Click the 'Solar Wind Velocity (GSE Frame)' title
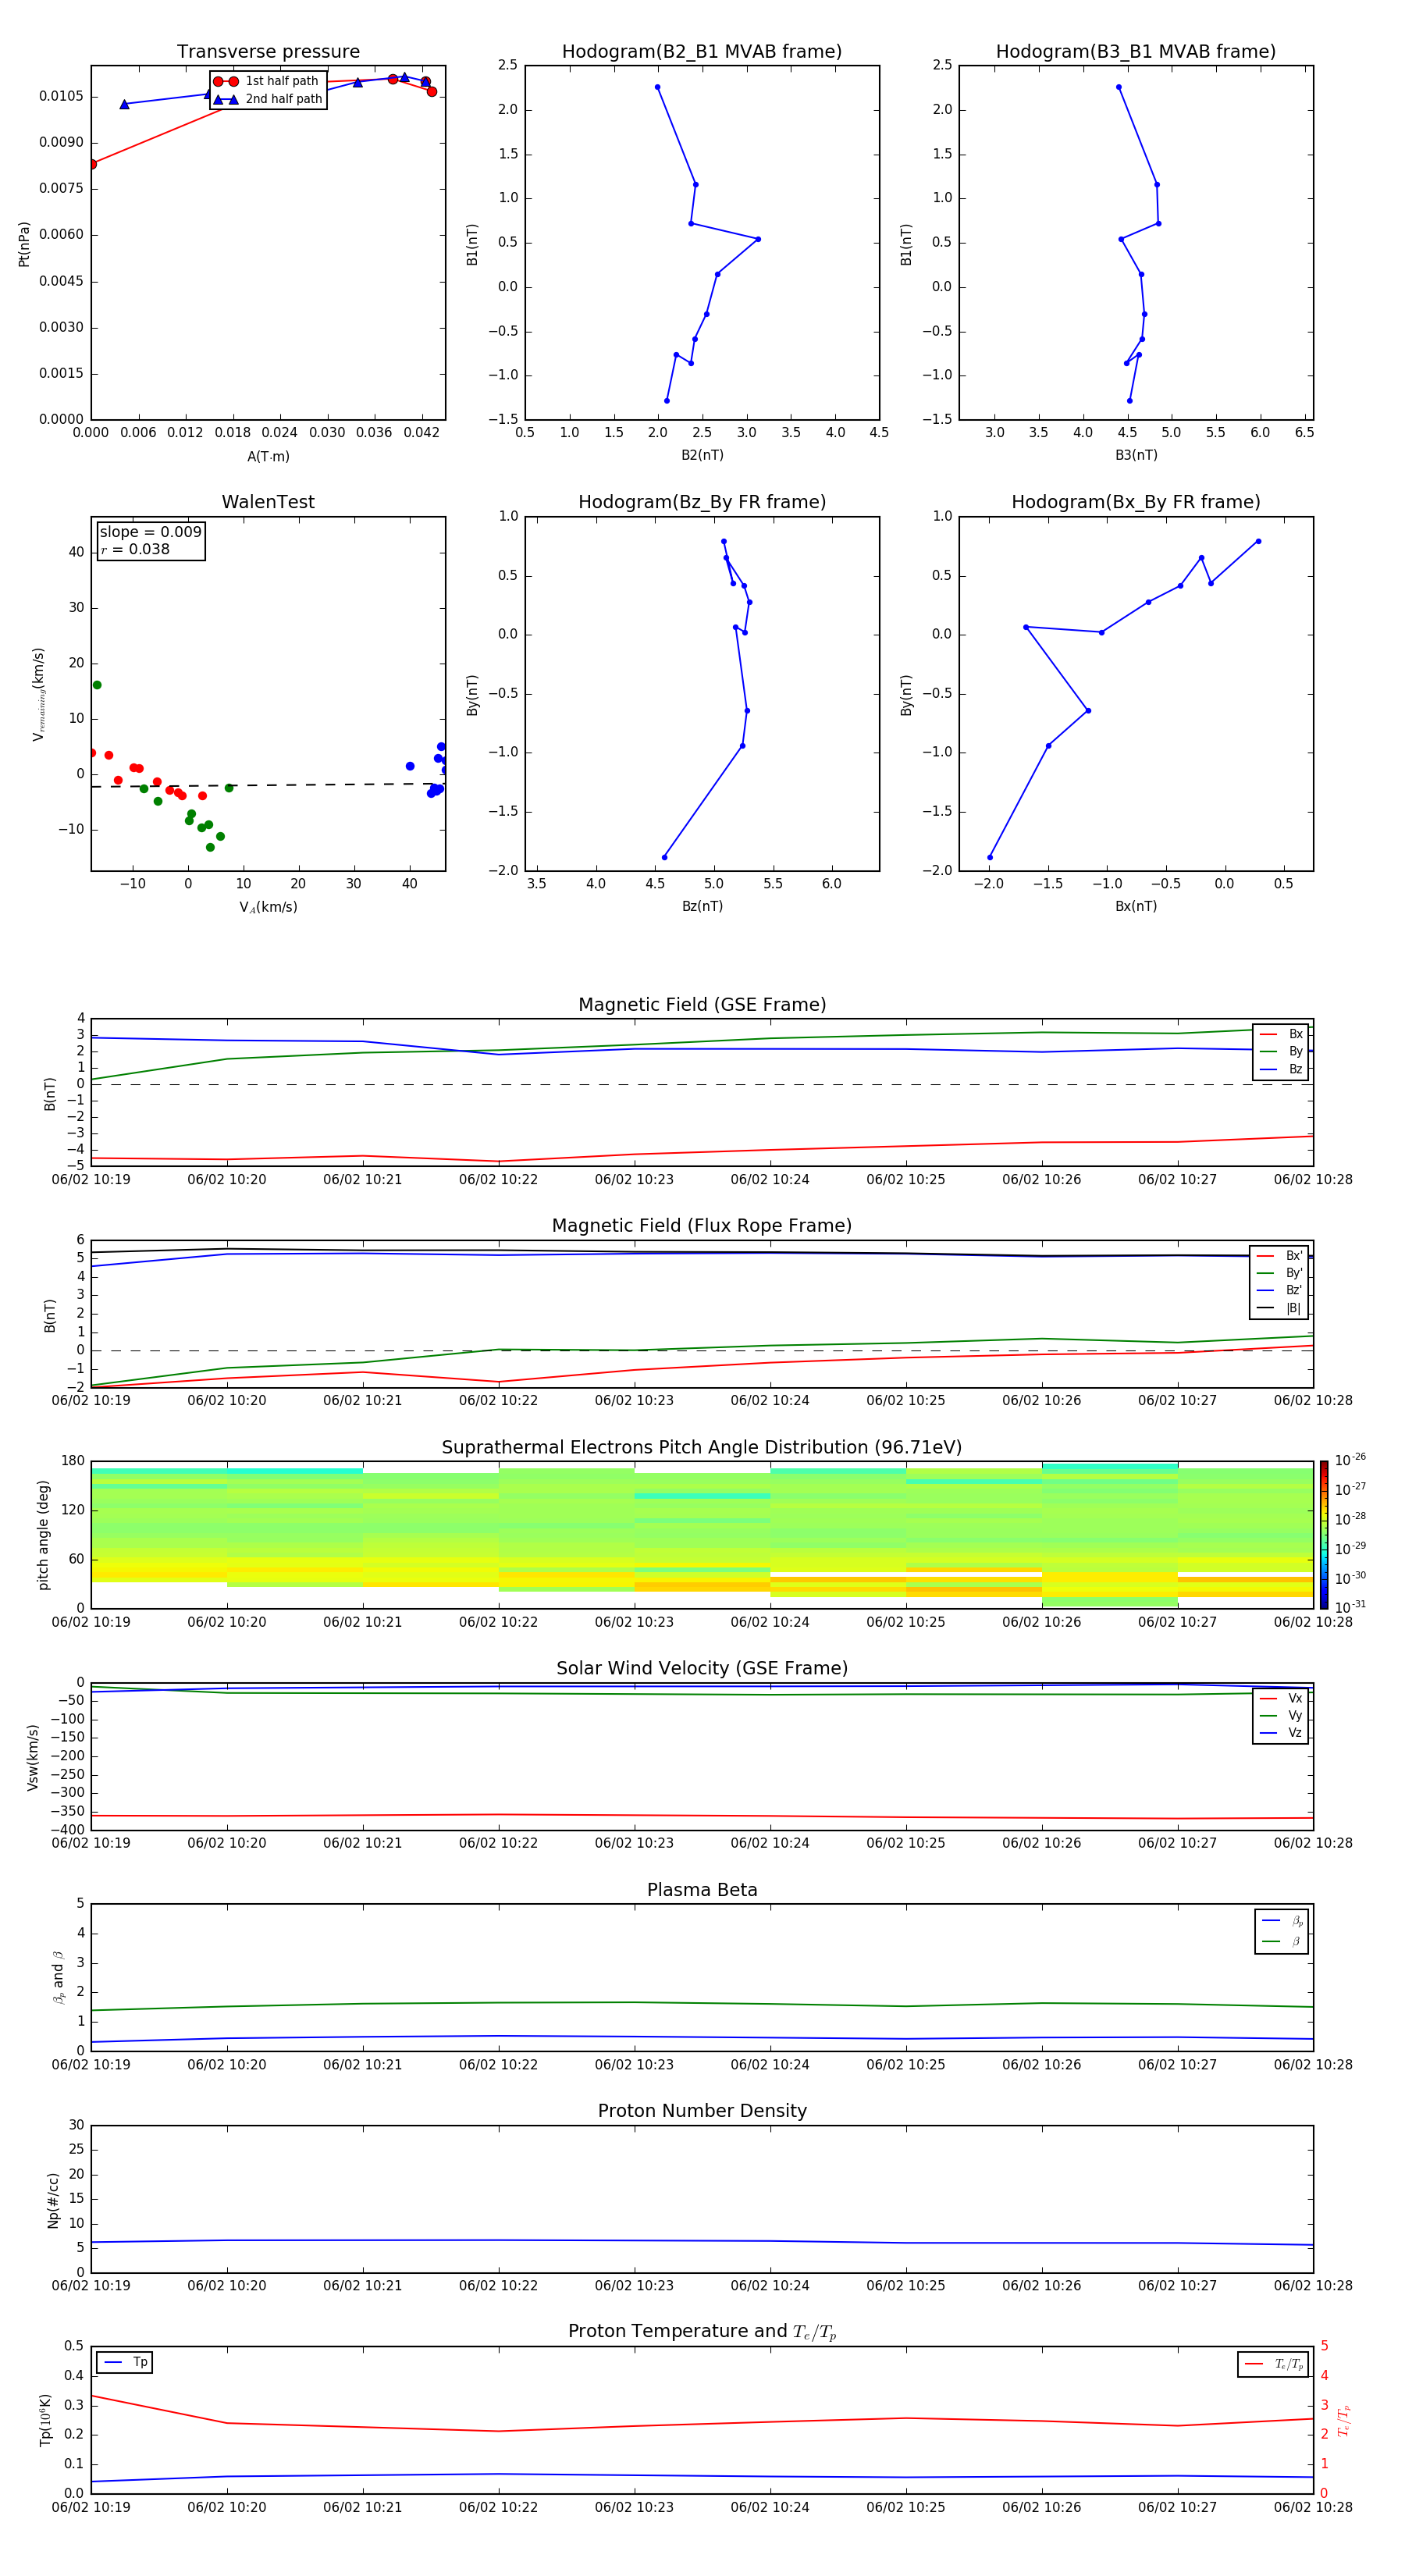Screen dimensions: 1405x2576 [x=702, y=1669]
